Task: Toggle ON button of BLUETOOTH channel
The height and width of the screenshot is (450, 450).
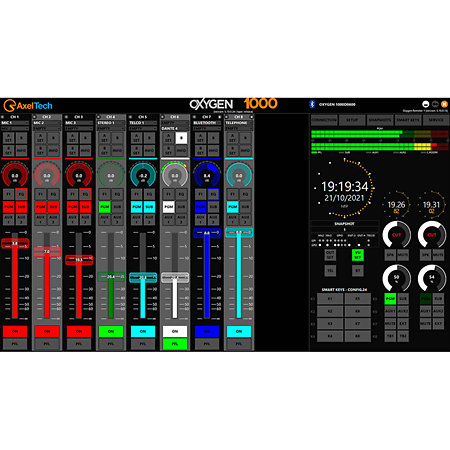Action: pyautogui.click(x=207, y=331)
